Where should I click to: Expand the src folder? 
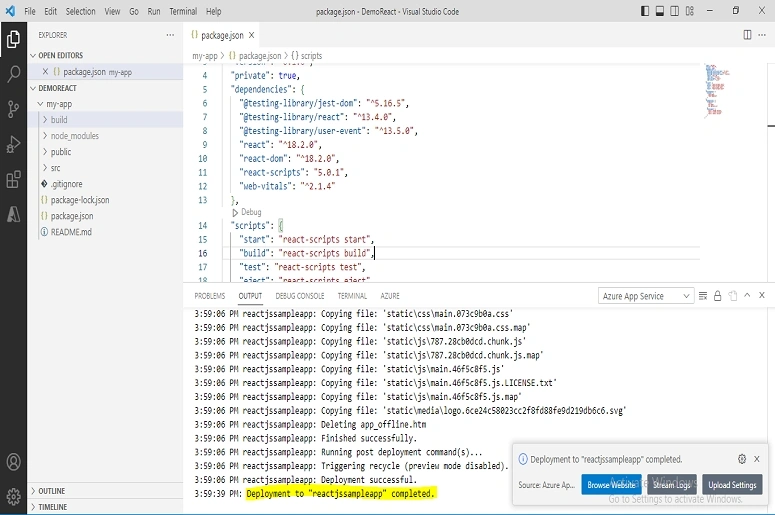(x=105, y=168)
